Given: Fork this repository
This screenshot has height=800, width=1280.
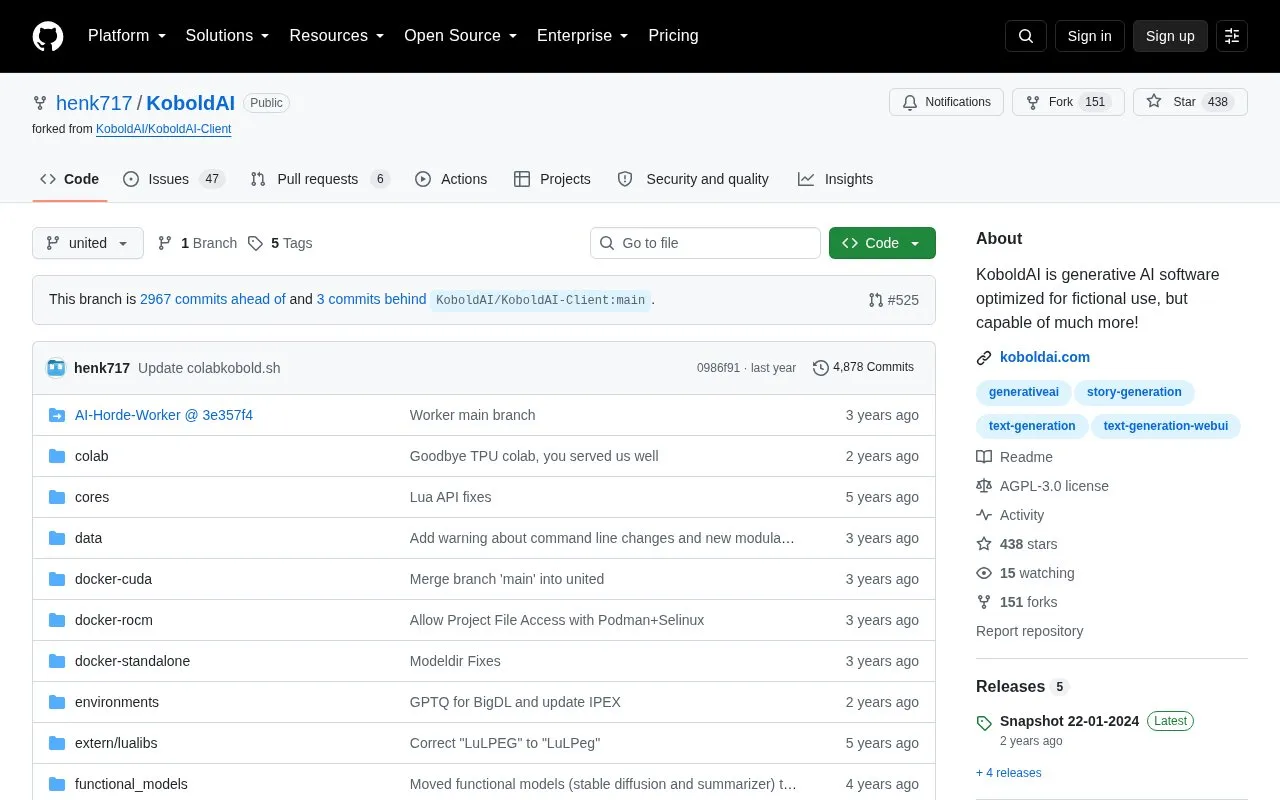Looking at the screenshot, I should coord(1068,102).
